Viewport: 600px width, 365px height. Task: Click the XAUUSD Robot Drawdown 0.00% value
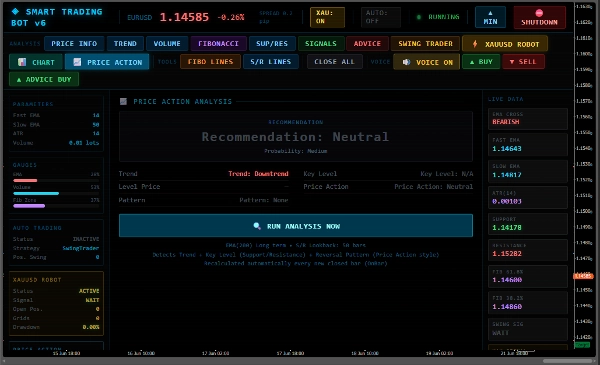pos(91,327)
